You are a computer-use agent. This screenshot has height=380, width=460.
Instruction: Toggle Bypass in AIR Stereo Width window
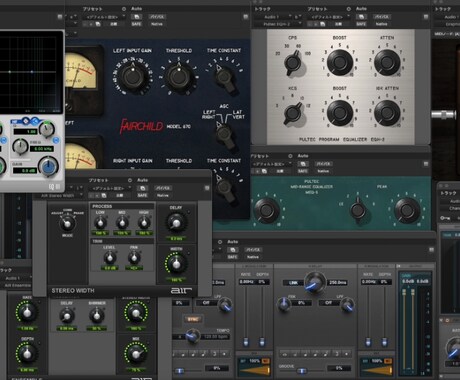point(163,188)
